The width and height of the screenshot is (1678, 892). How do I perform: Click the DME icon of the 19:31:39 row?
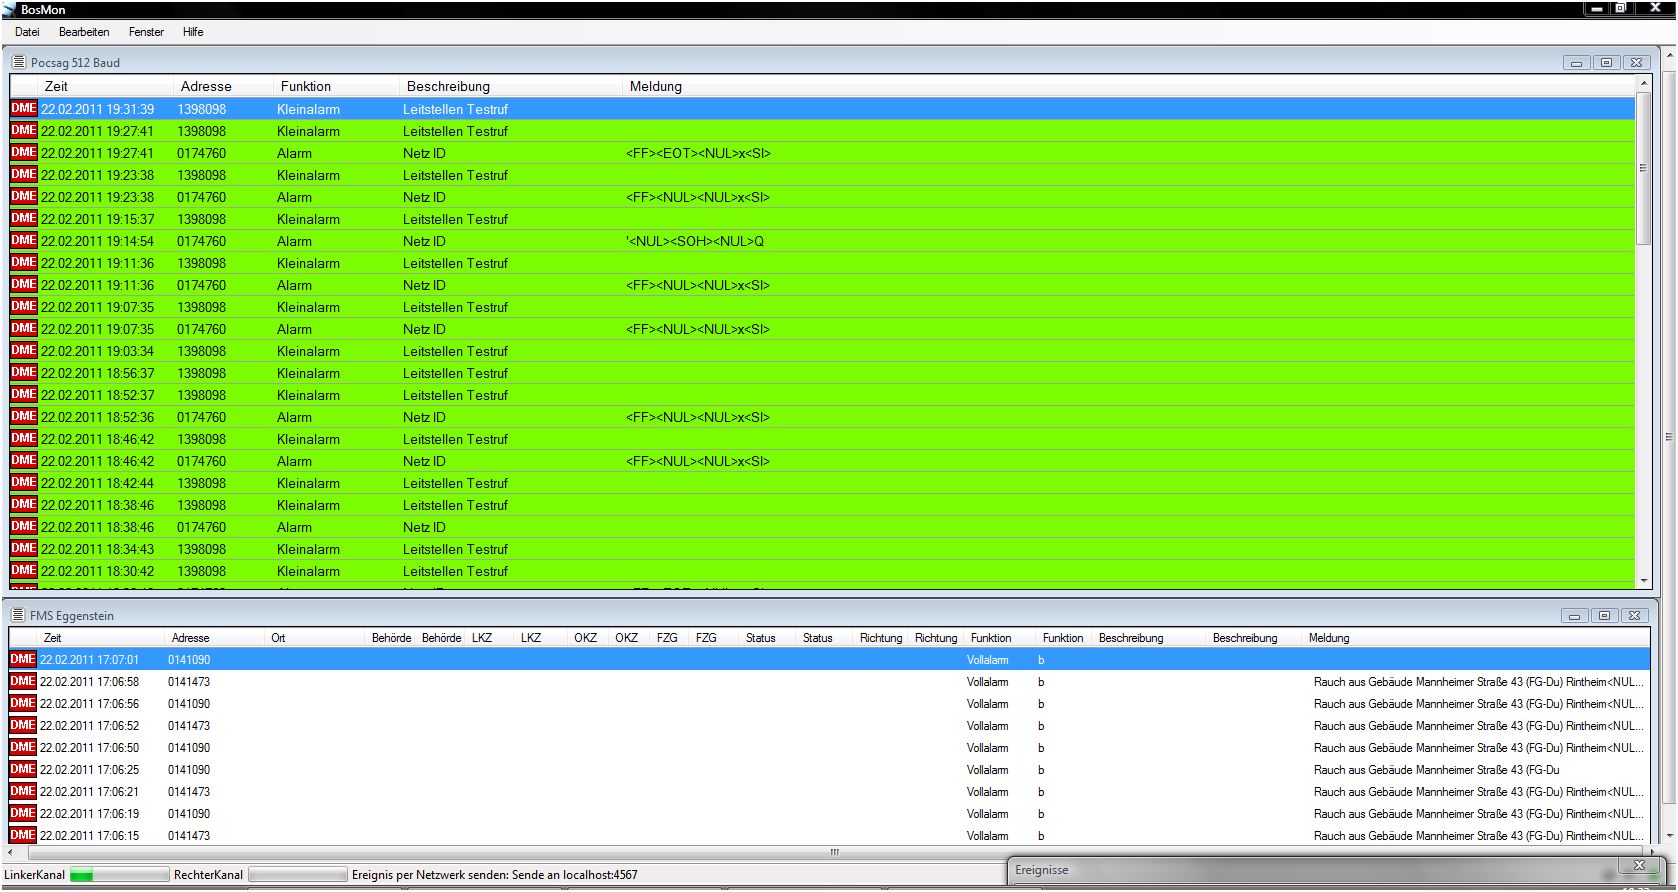coord(23,109)
